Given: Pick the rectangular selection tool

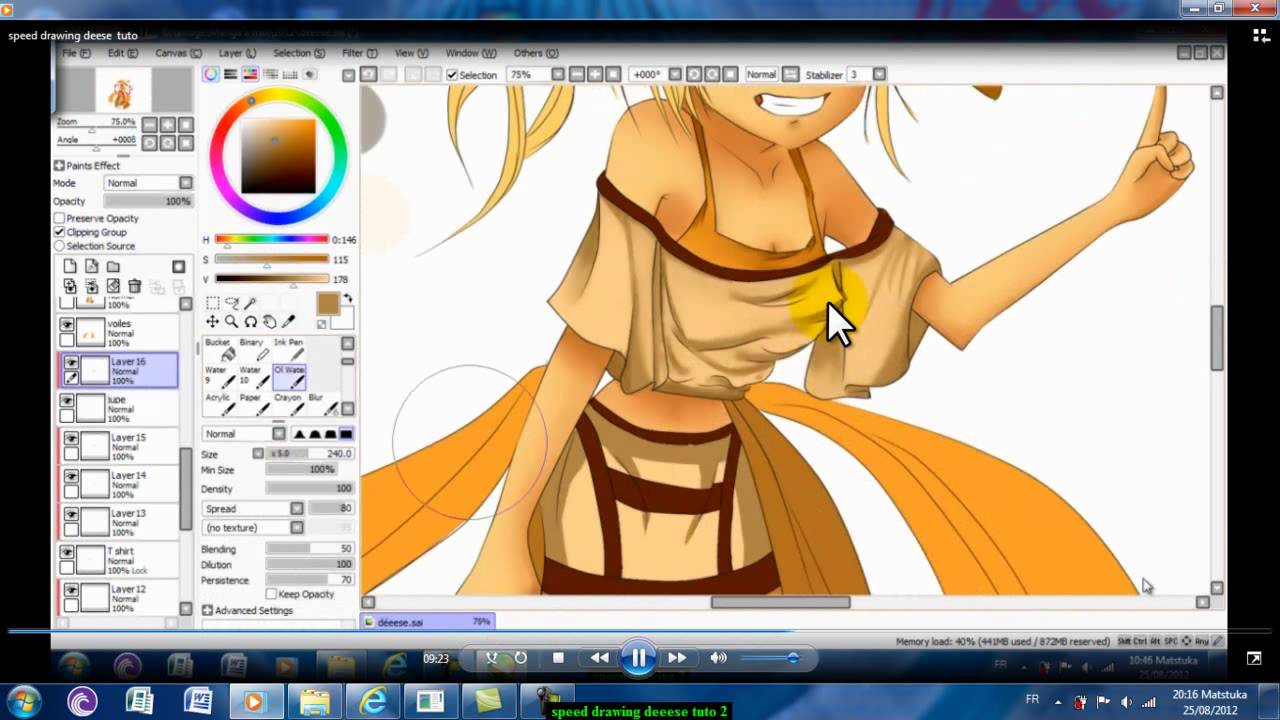Looking at the screenshot, I should tap(213, 303).
